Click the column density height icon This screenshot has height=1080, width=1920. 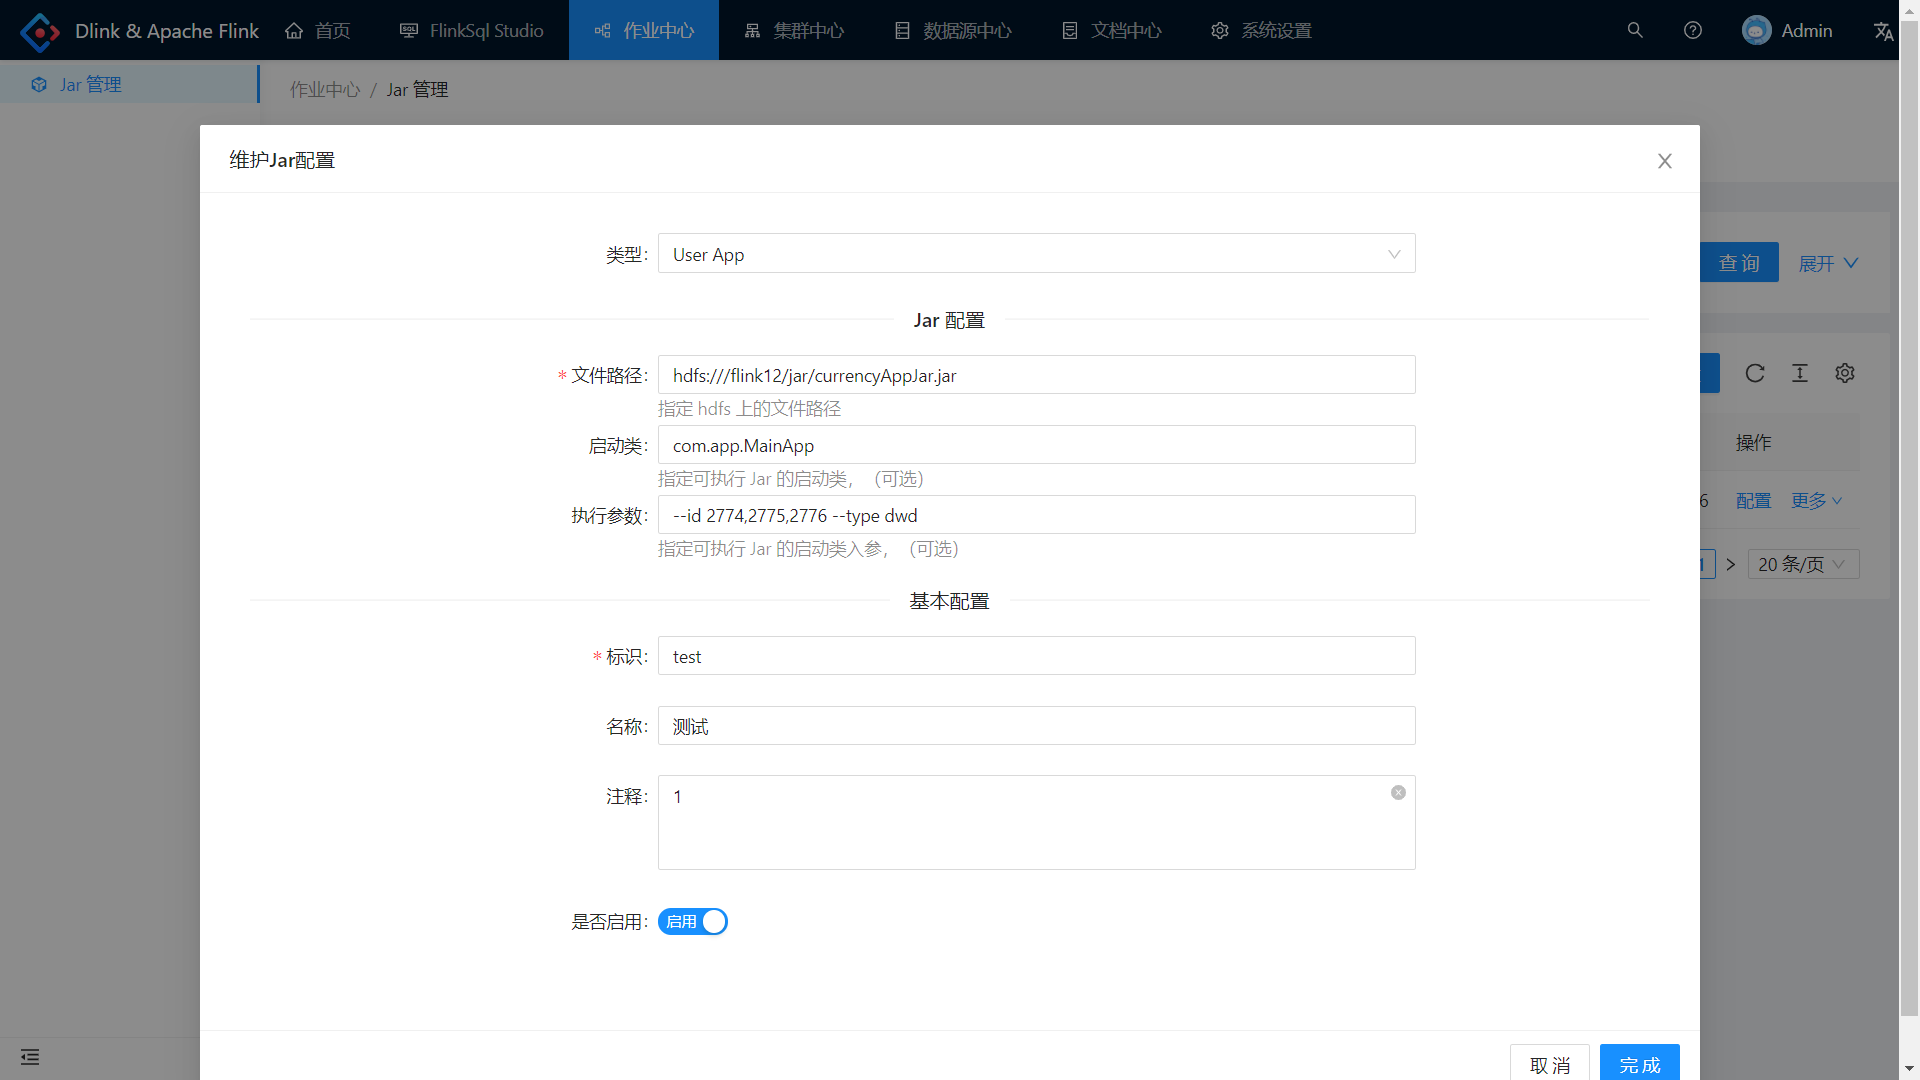pos(1800,373)
